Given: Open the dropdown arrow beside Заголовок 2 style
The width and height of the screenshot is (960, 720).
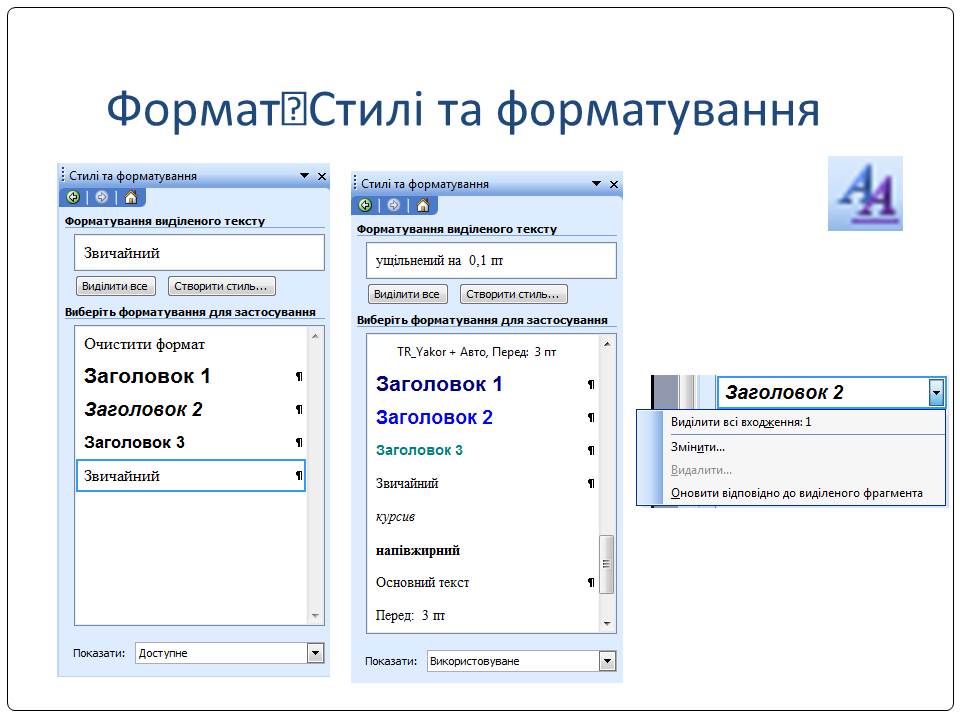Looking at the screenshot, I should 936,393.
